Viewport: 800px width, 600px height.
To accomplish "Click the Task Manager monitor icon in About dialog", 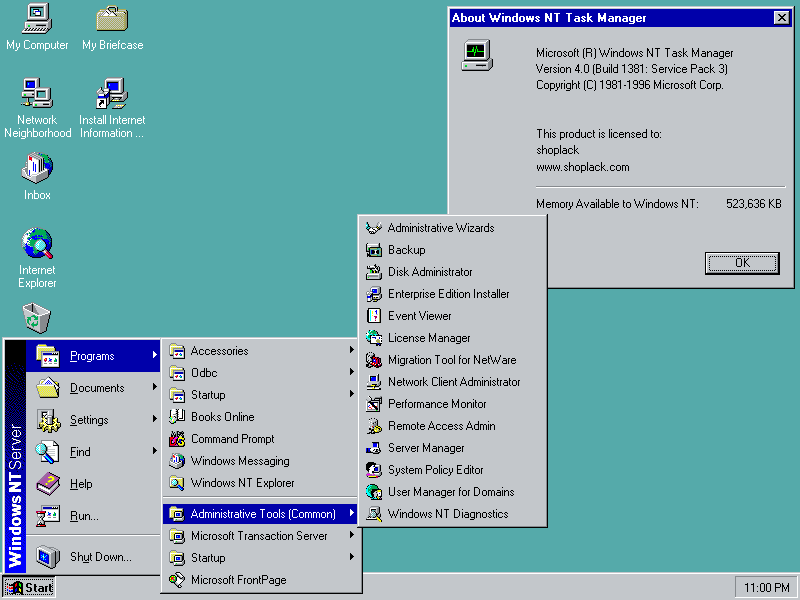I will (477, 55).
